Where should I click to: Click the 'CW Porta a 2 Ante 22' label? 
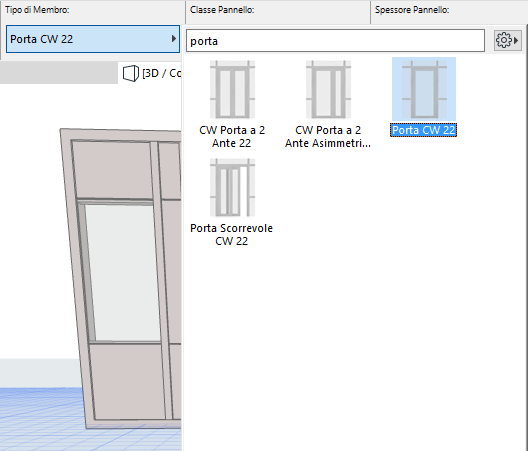(232, 136)
